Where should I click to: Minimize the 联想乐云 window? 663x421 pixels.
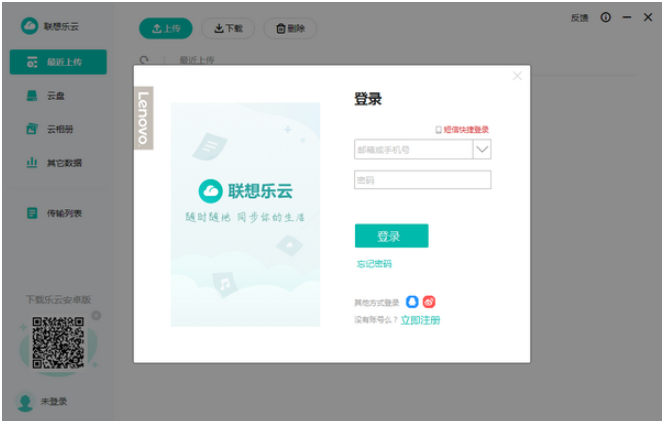pyautogui.click(x=627, y=17)
